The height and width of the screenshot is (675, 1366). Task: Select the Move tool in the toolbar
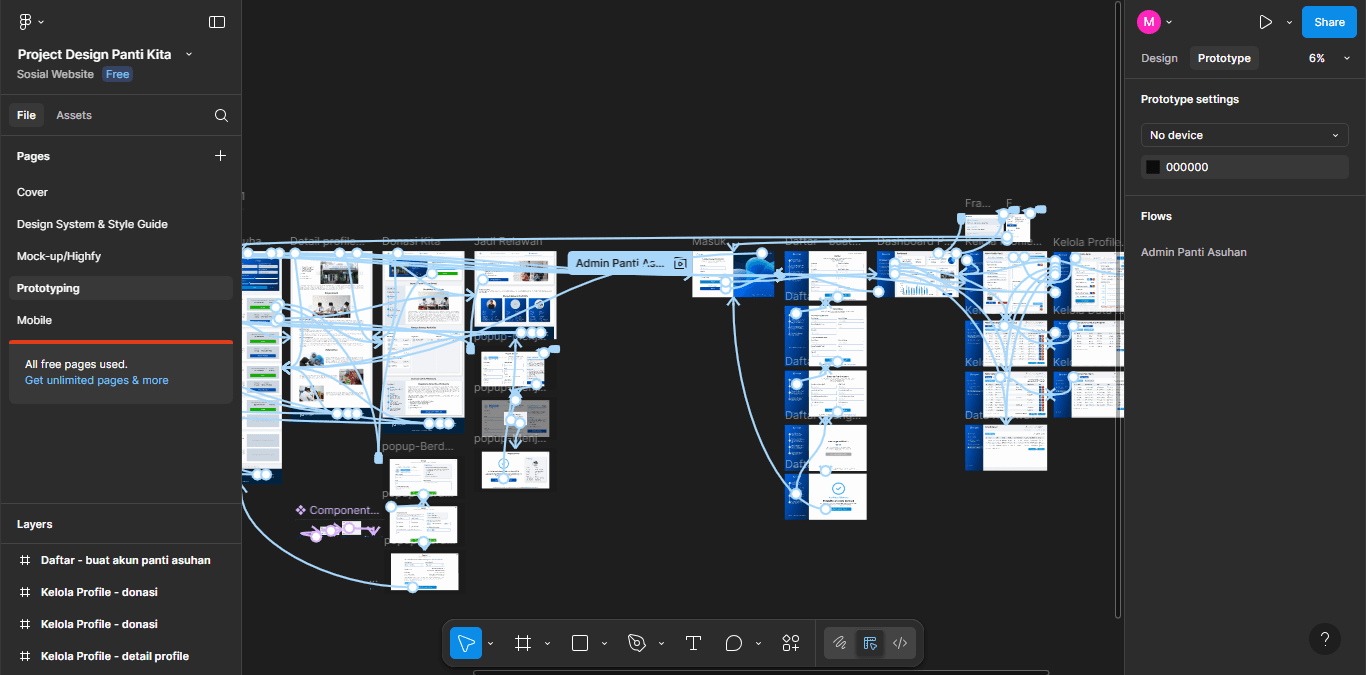[x=464, y=643]
